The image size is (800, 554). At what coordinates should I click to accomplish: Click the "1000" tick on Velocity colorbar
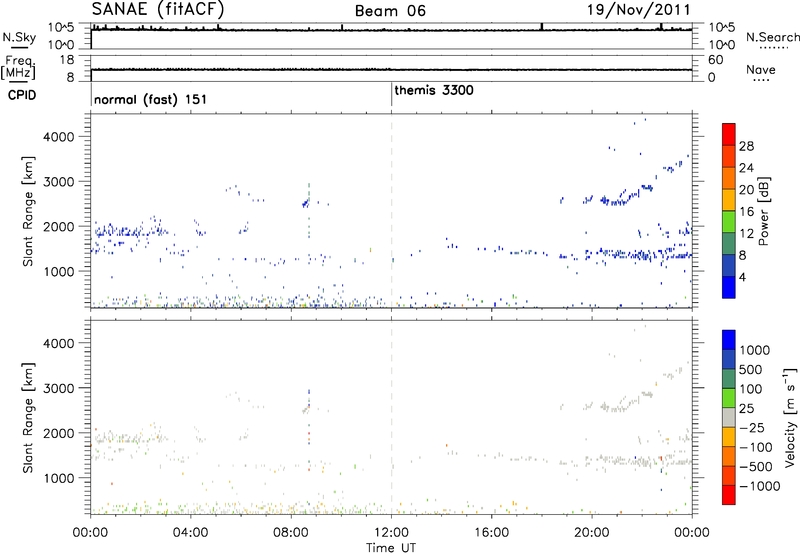pyautogui.click(x=754, y=350)
